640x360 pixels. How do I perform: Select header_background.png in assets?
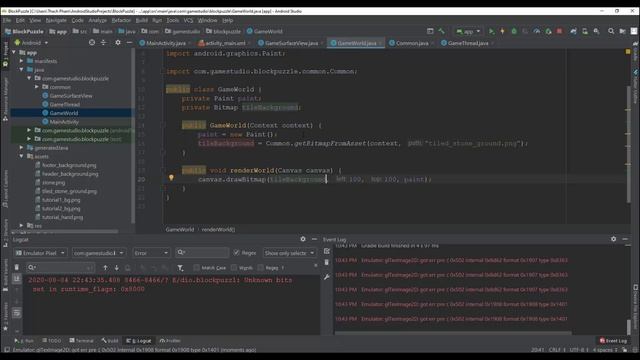click(x=69, y=174)
